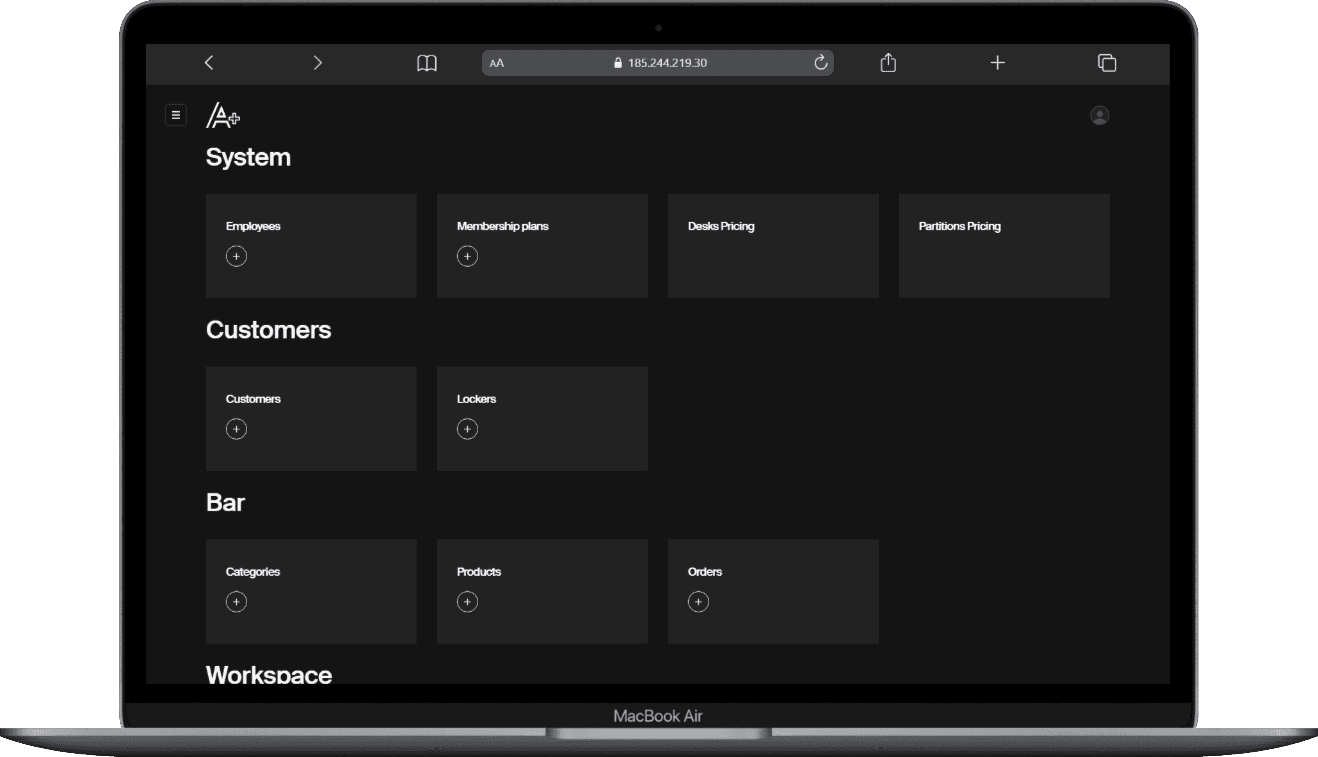Go back using browser back arrow
1318x757 pixels.
click(x=209, y=63)
